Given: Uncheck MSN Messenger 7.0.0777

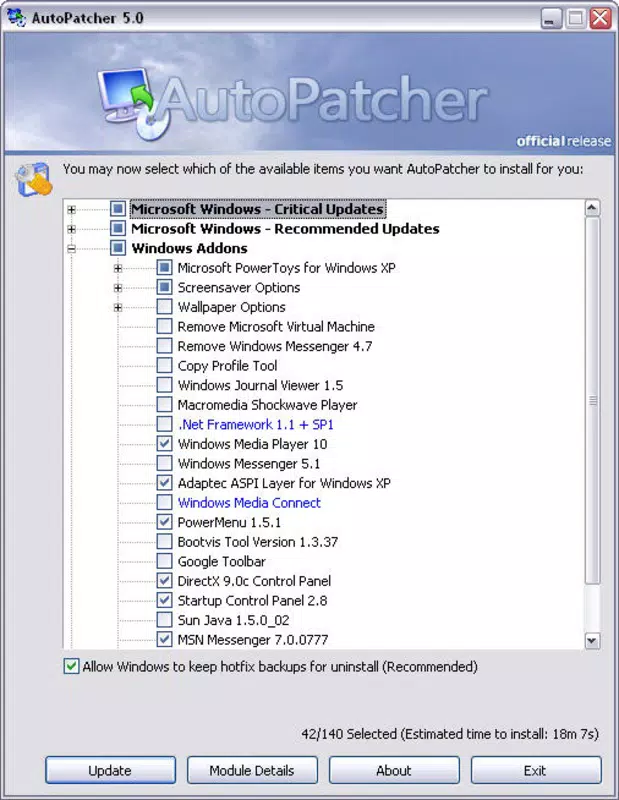Looking at the screenshot, I should (x=164, y=639).
